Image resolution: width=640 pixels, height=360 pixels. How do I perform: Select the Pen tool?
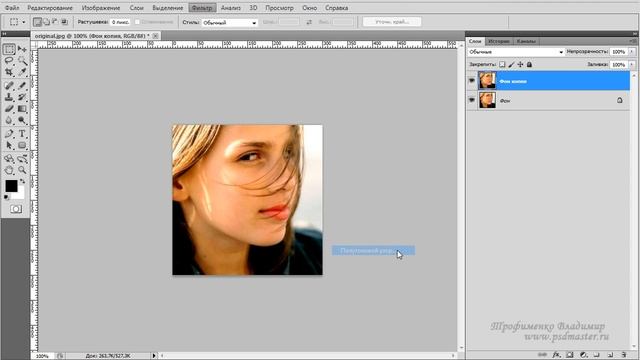pyautogui.click(x=9, y=133)
